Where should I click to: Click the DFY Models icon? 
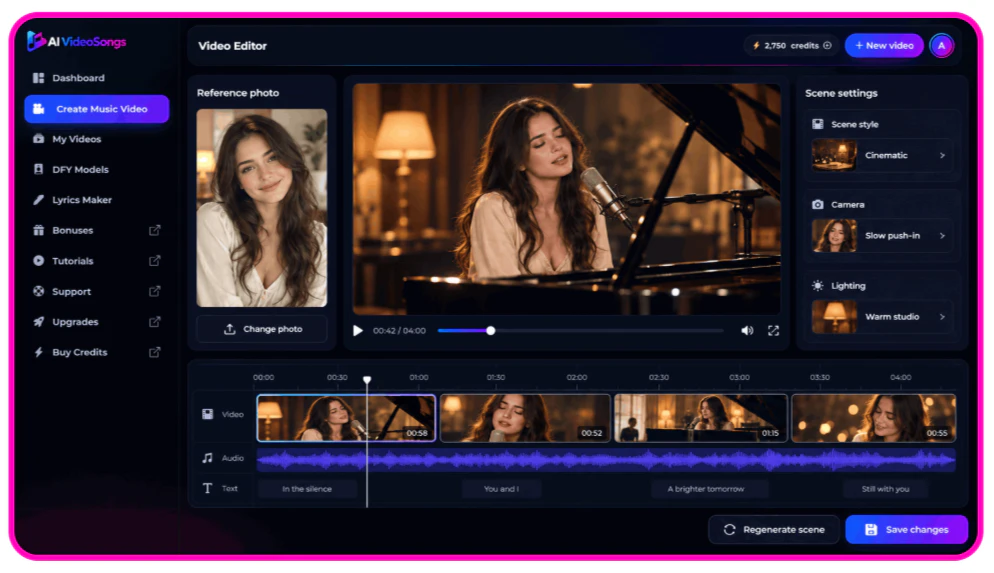pyautogui.click(x=39, y=169)
